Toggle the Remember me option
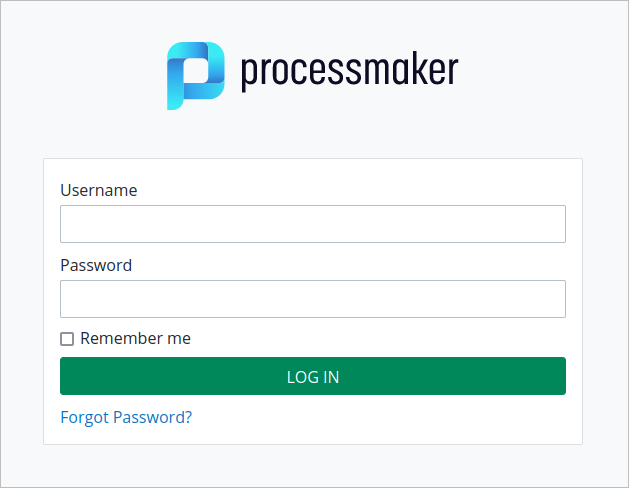 [x=67, y=339]
